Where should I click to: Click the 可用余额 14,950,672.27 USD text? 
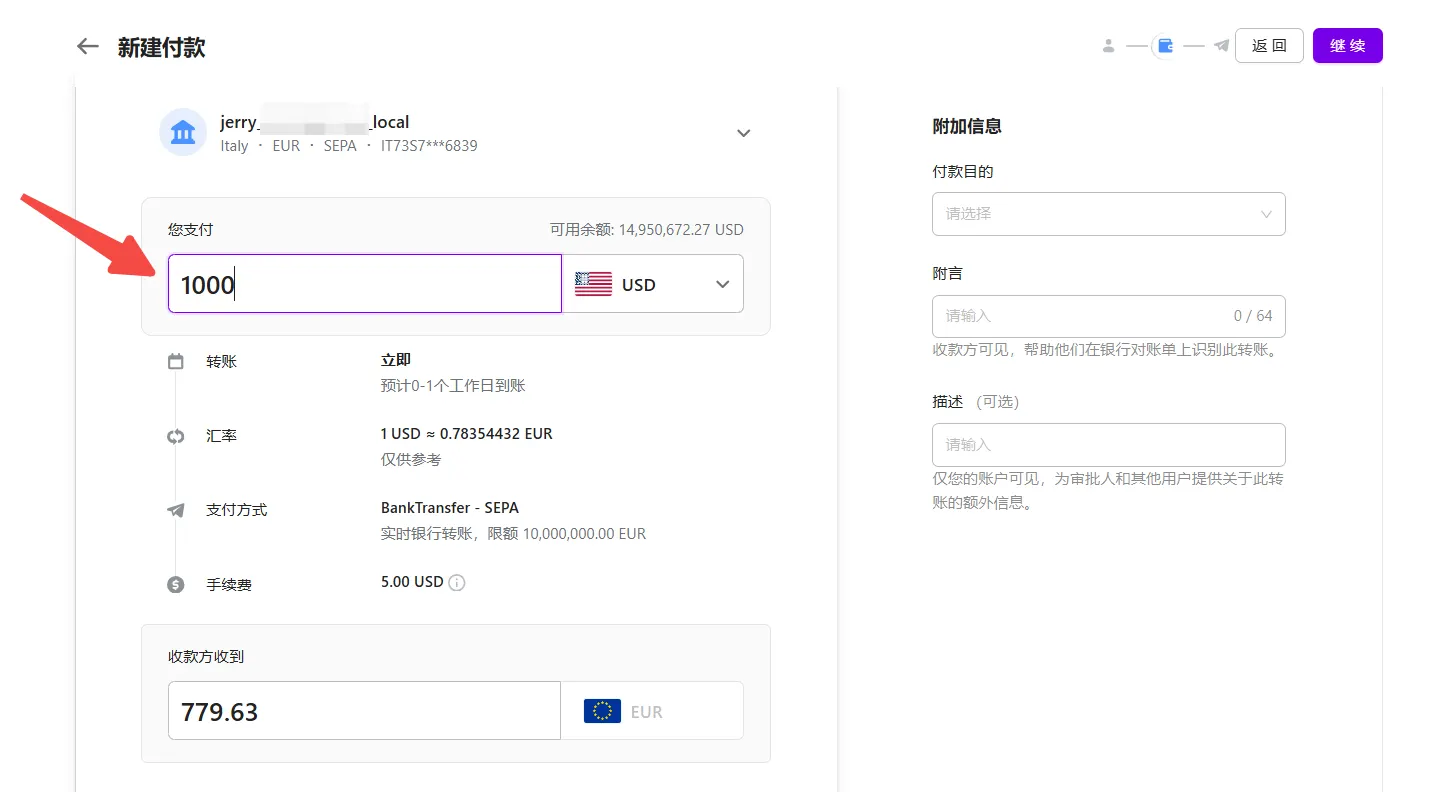tap(647, 230)
